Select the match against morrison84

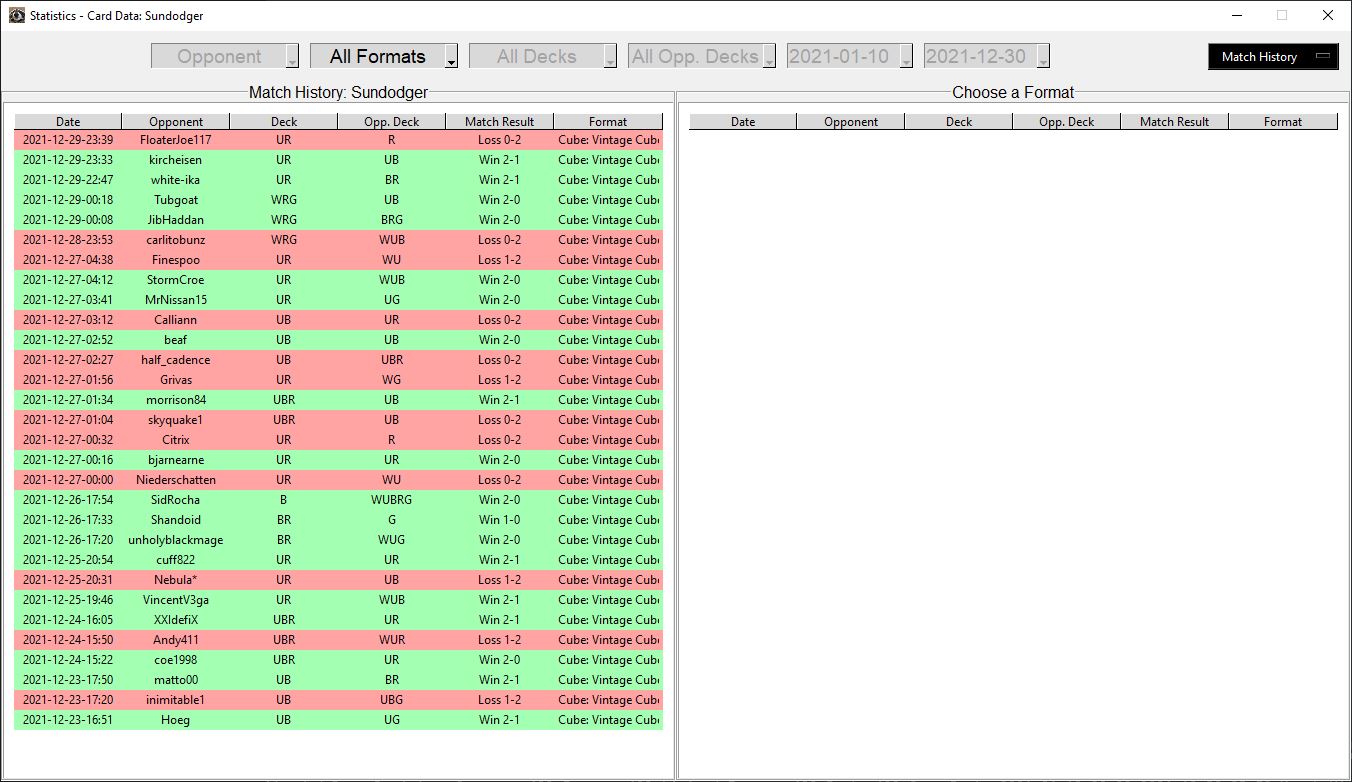pyautogui.click(x=338, y=400)
